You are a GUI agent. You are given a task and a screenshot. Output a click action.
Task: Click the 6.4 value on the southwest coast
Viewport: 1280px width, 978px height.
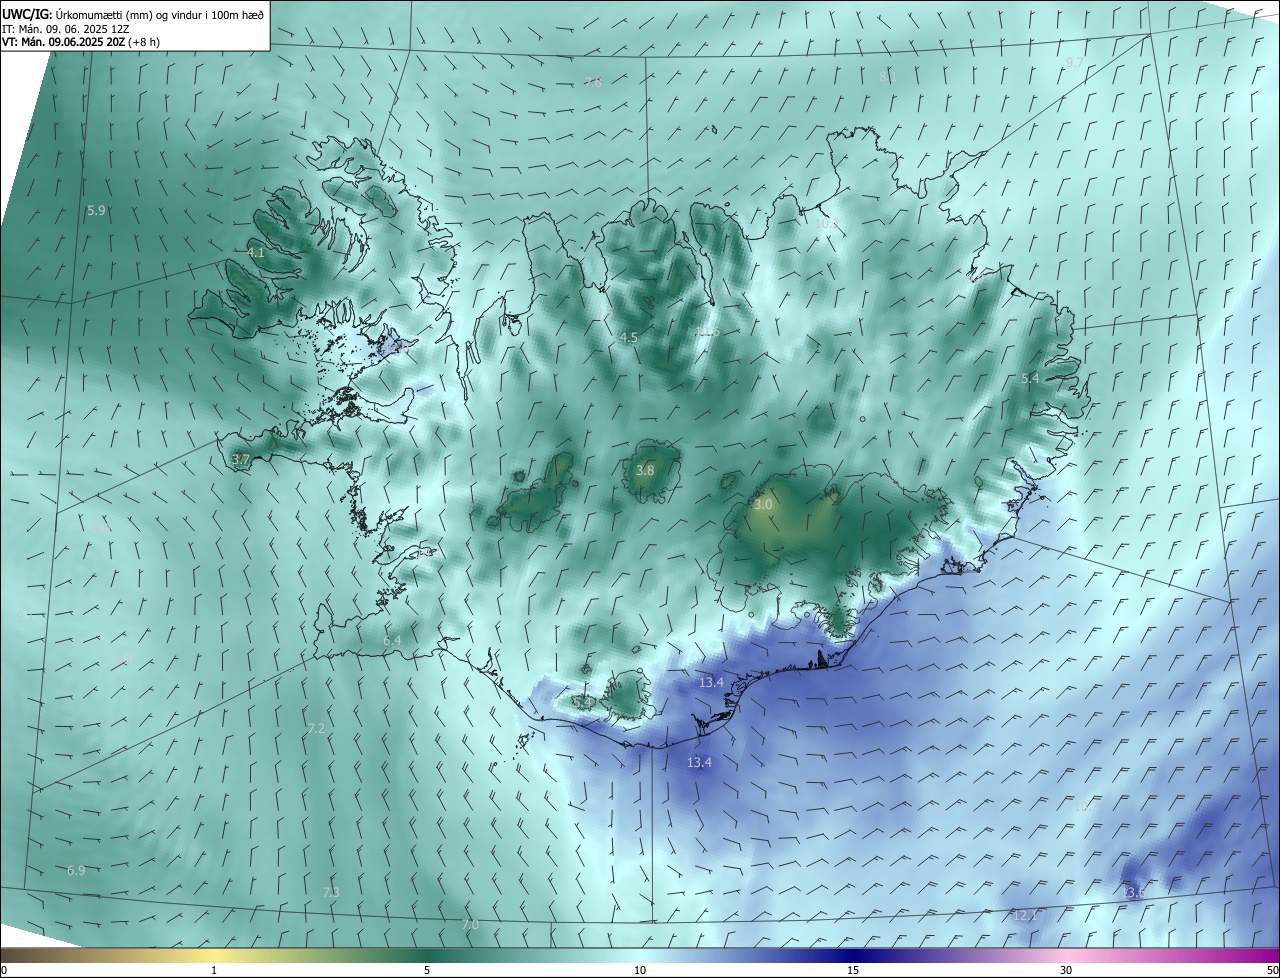392,640
